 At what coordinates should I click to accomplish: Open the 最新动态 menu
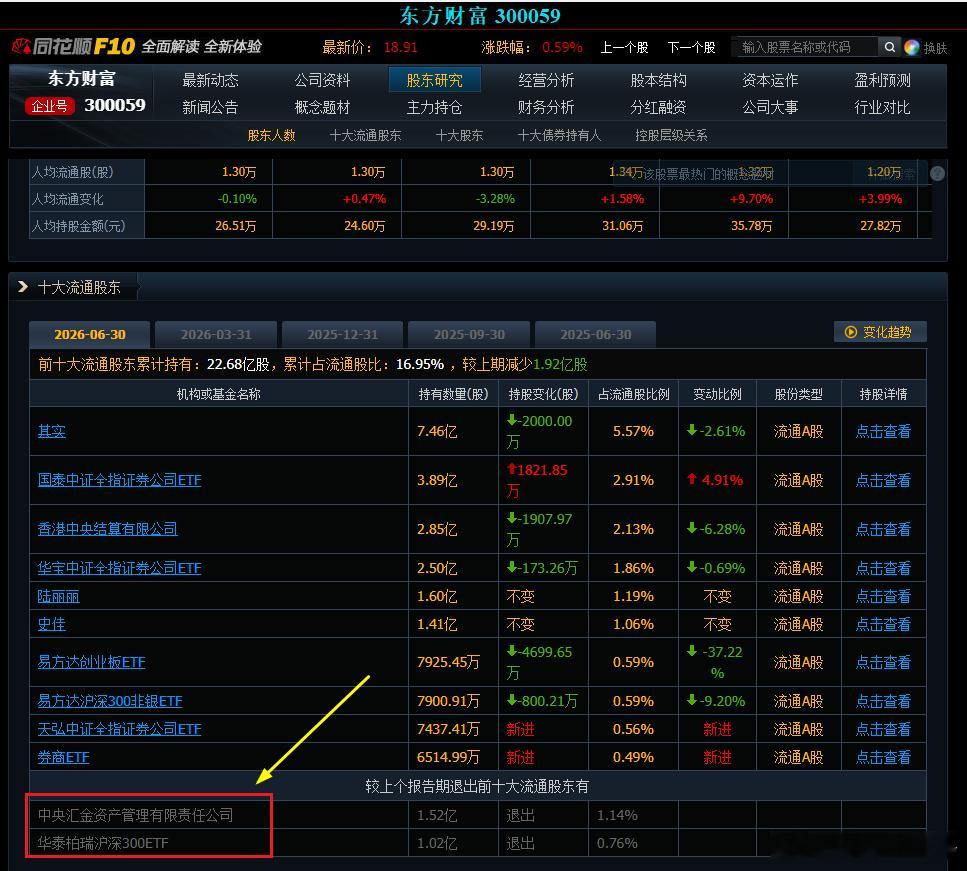coord(210,80)
